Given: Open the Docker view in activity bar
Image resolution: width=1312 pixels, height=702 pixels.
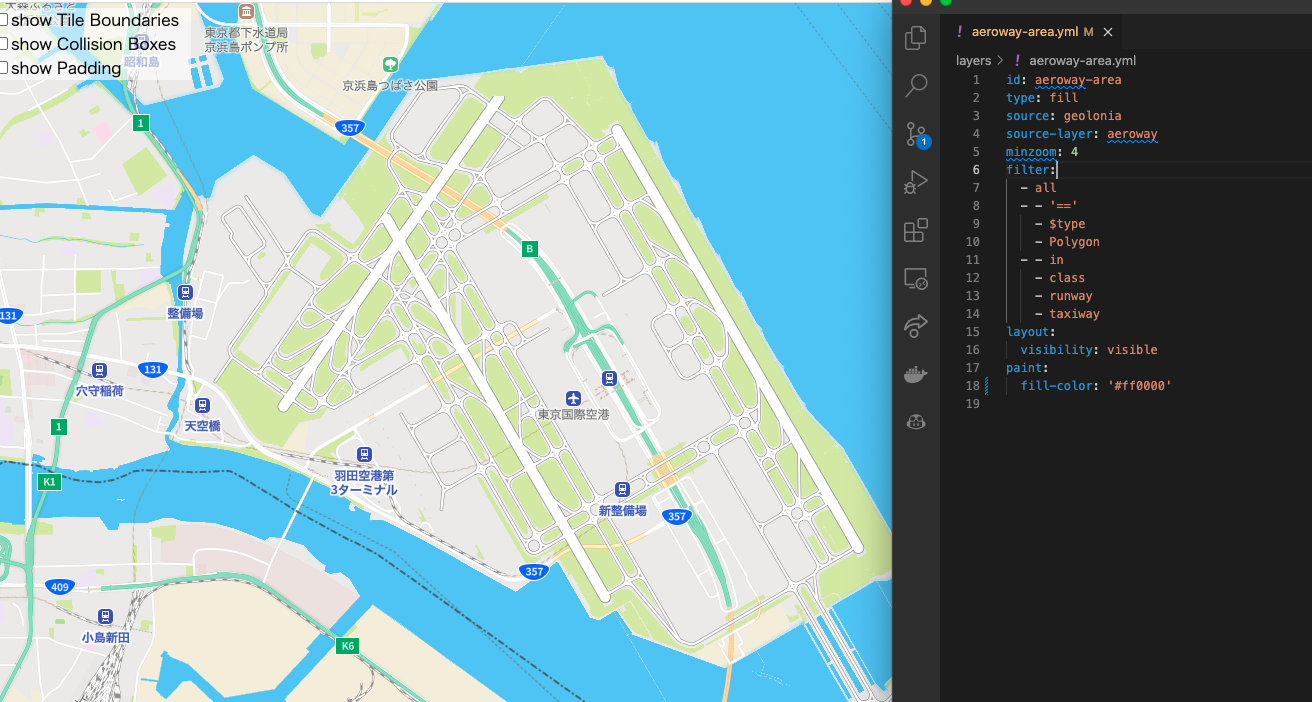Looking at the screenshot, I should click(915, 374).
